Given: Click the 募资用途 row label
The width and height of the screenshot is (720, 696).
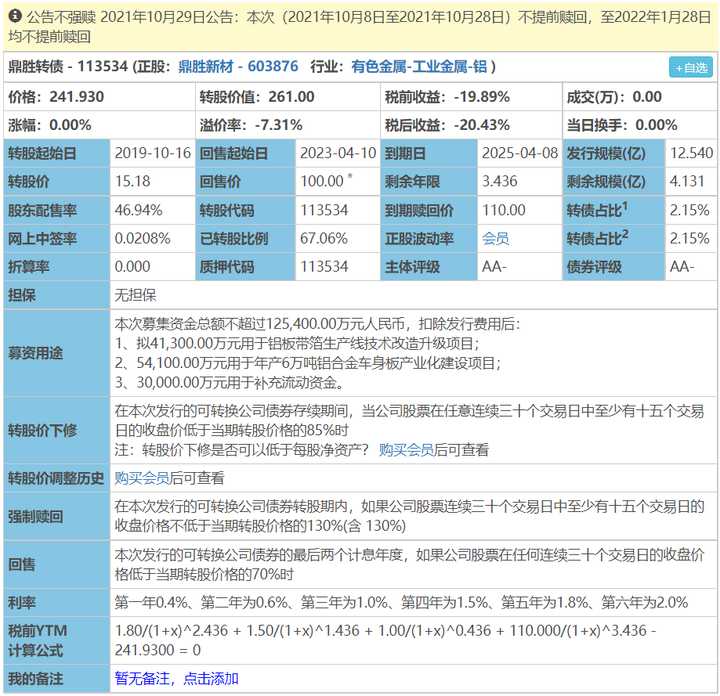Looking at the screenshot, I should click(x=35, y=353).
